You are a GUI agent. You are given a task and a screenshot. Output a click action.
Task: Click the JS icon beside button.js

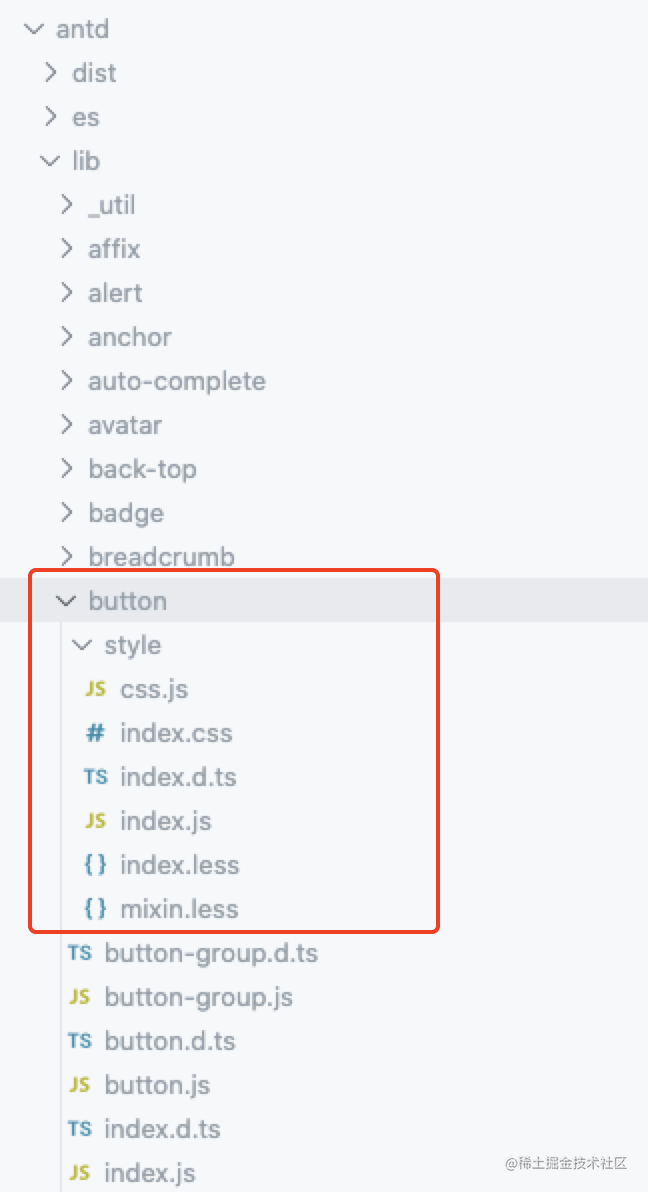pos(80,1085)
